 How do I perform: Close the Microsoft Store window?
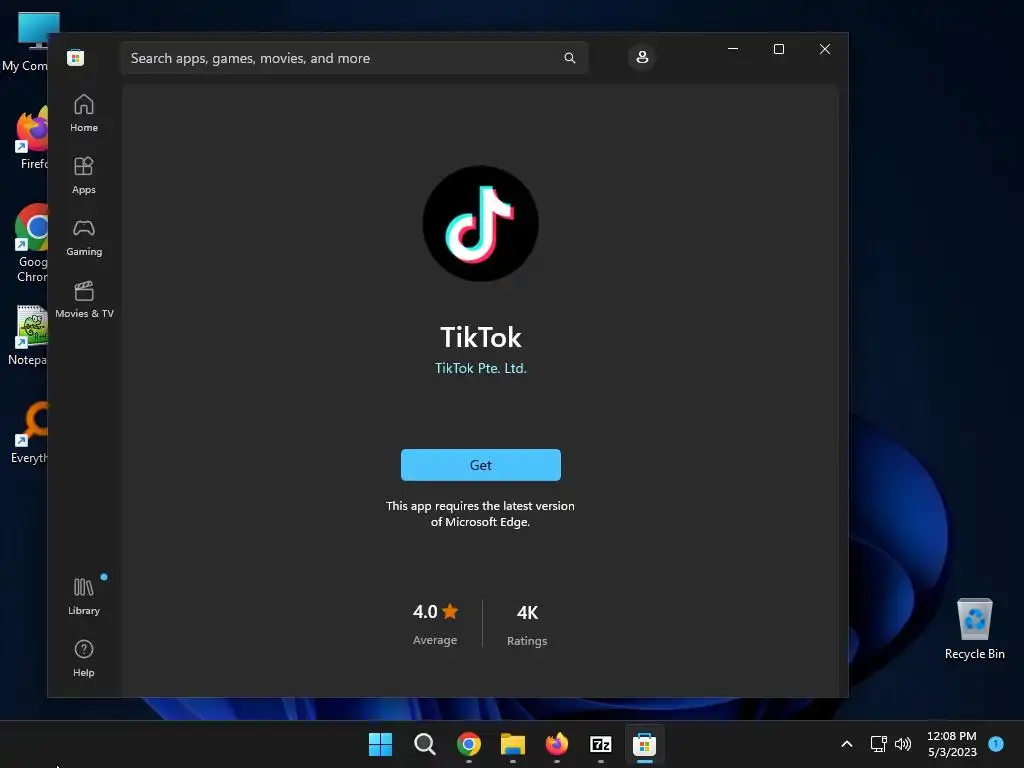[825, 49]
